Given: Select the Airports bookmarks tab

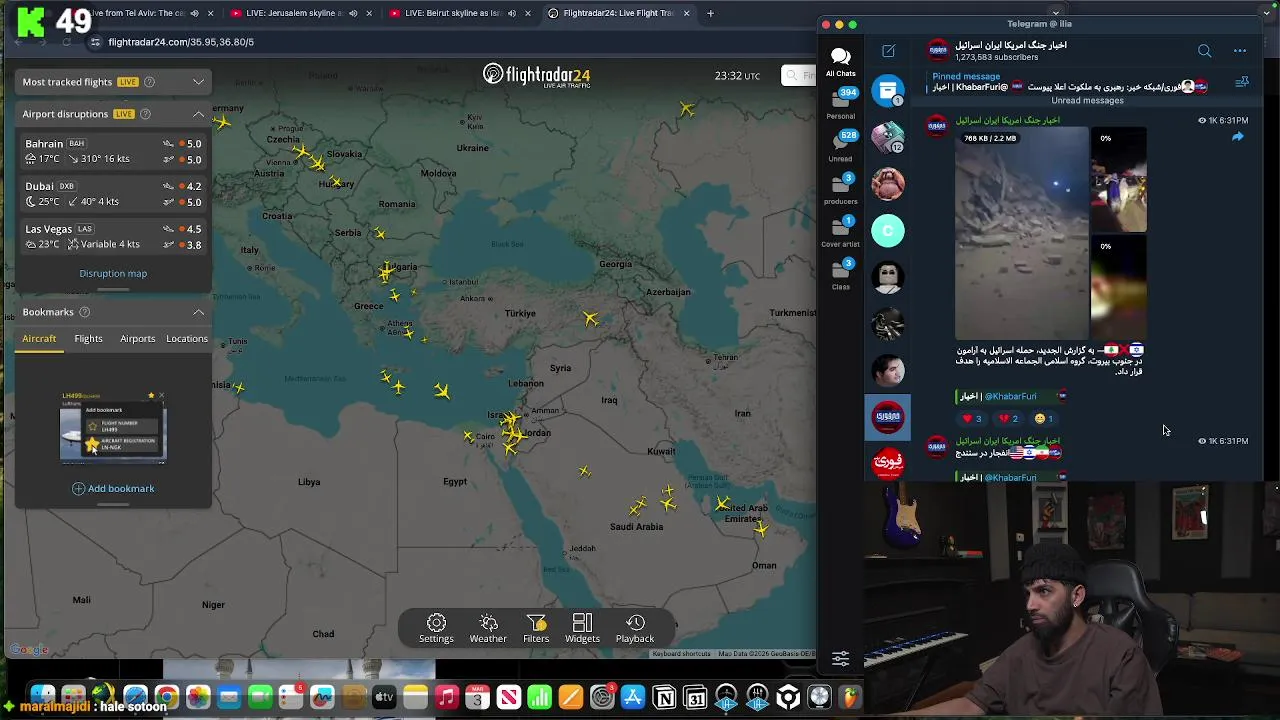Looking at the screenshot, I should (x=138, y=339).
